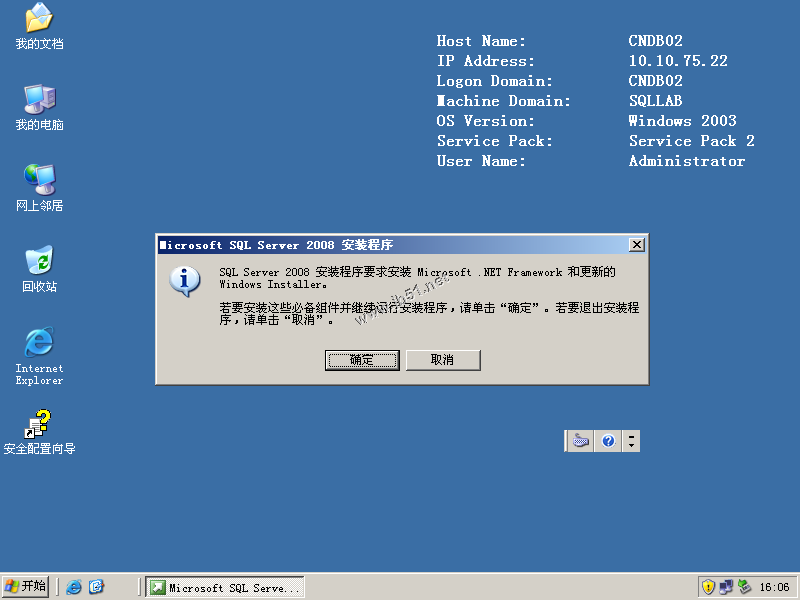
Task: Click the 16:06 taskbar clock
Action: click(774, 587)
